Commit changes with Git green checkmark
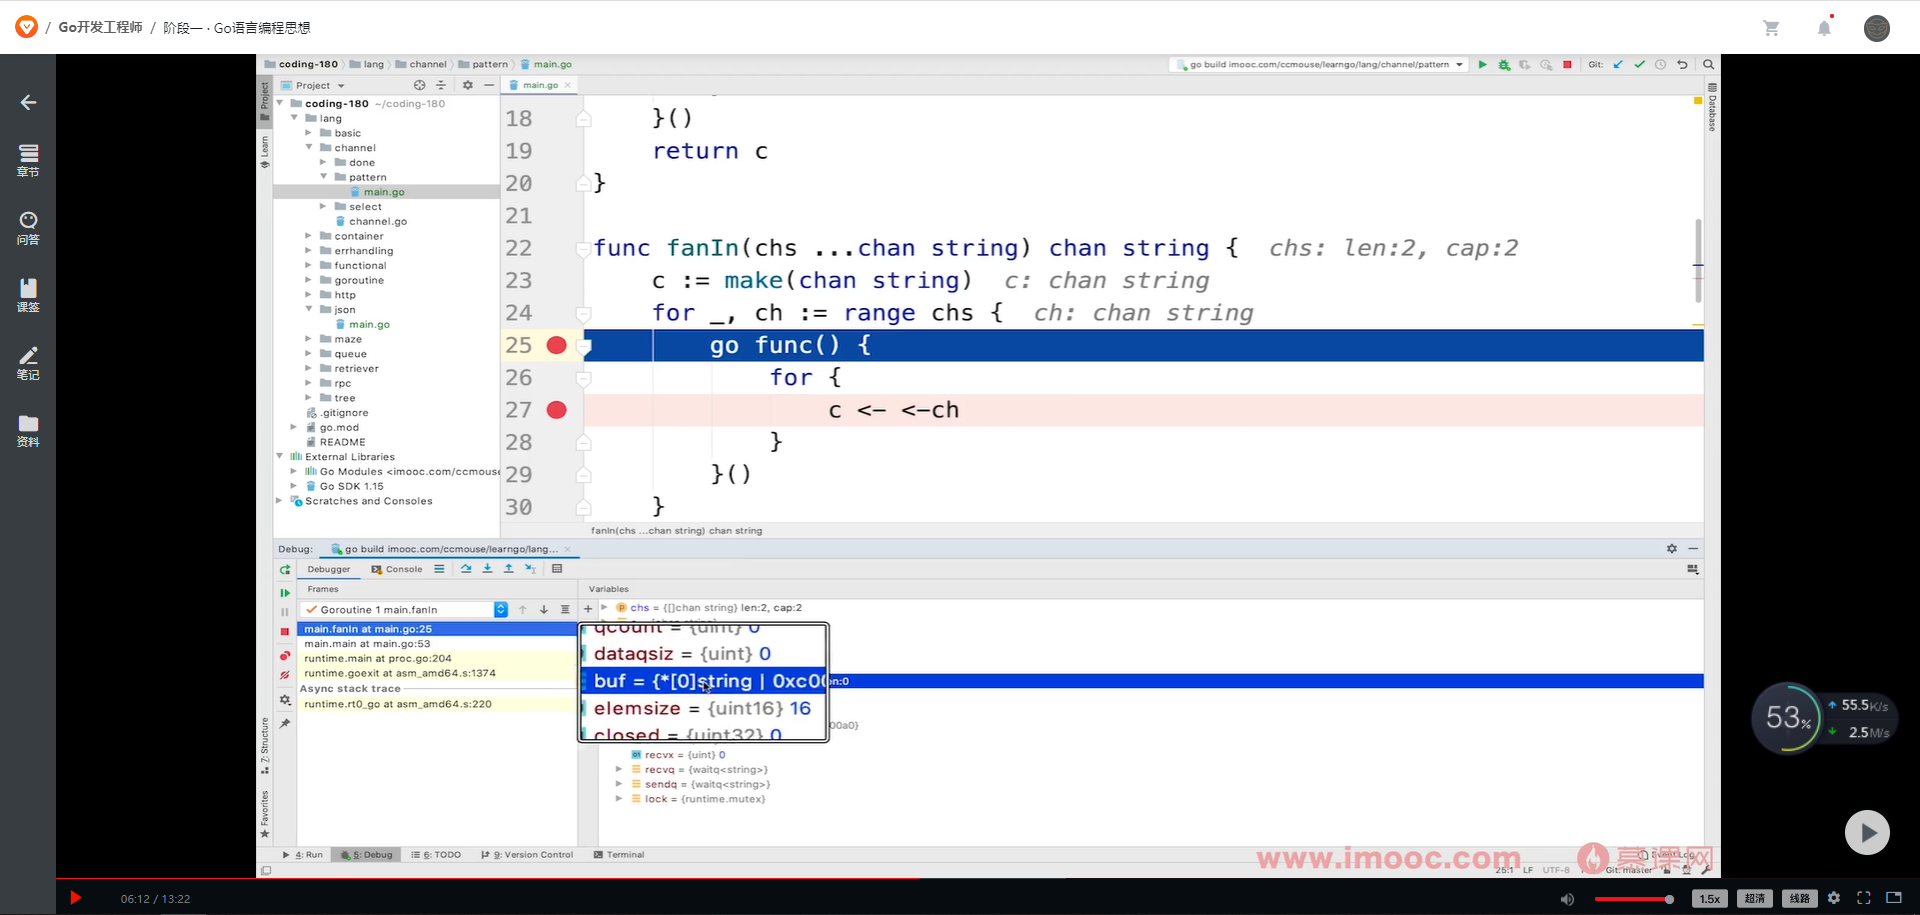The width and height of the screenshot is (1920, 915). [x=1639, y=64]
